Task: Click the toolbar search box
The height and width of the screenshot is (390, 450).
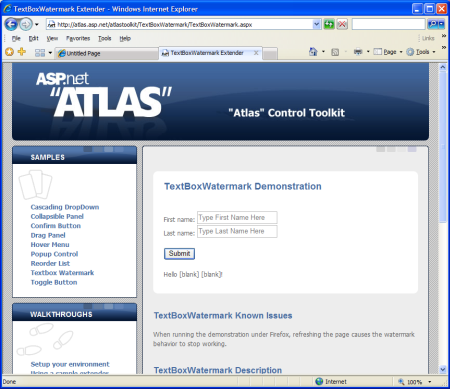Action: [388, 24]
